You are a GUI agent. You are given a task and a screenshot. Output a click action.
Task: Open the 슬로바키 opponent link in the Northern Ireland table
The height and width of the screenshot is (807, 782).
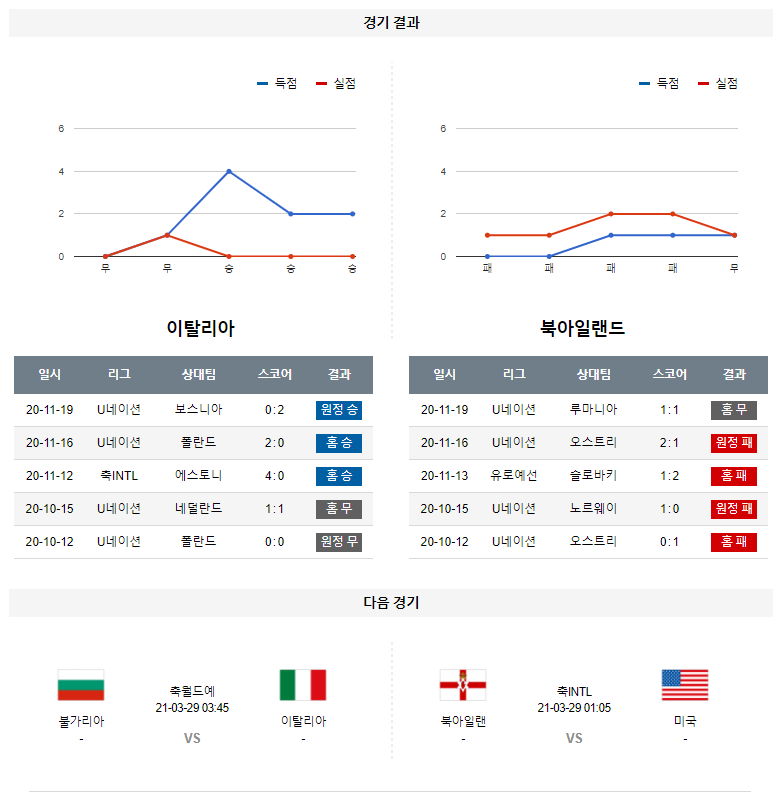tap(593, 476)
